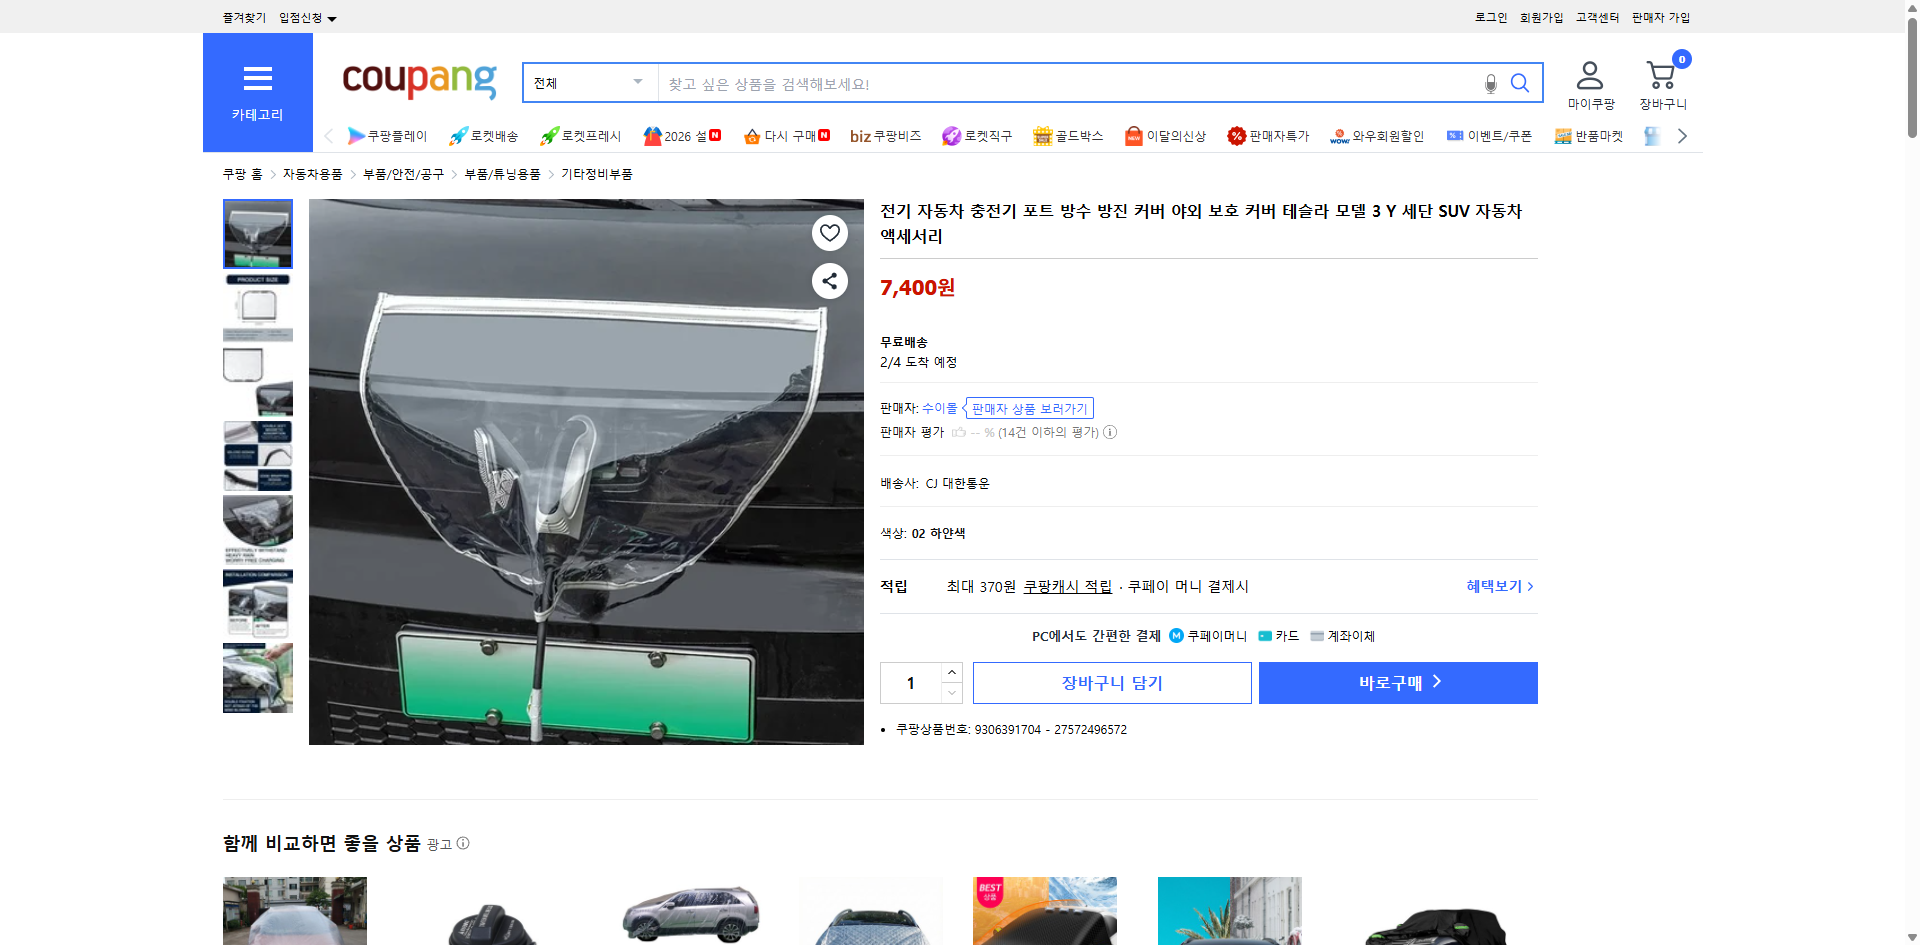Increase quantity using the up stepper arrow
This screenshot has height=945, width=1920.
pyautogui.click(x=951, y=671)
